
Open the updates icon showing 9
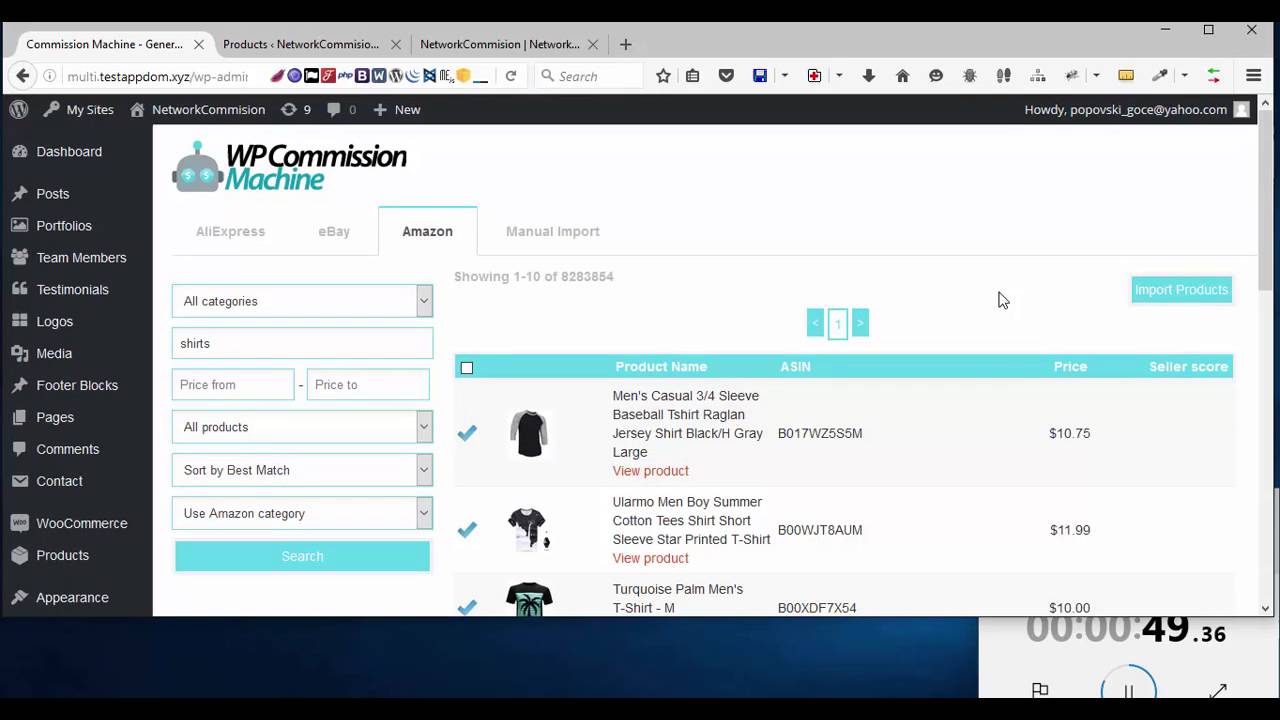click(296, 109)
